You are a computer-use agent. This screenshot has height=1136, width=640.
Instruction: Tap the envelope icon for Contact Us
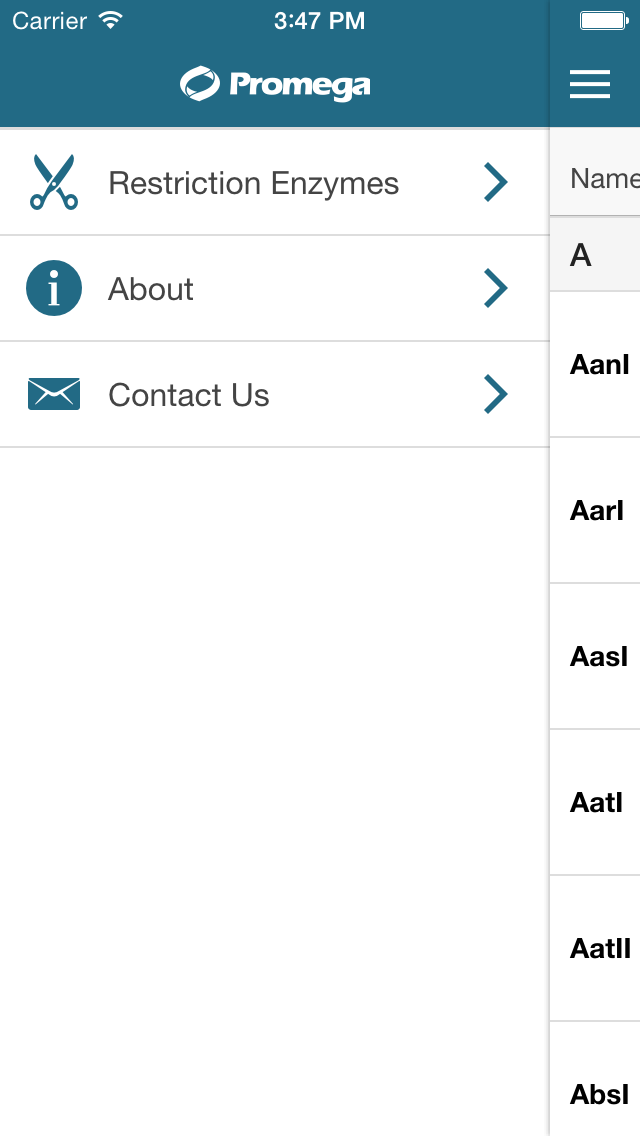pos(54,394)
